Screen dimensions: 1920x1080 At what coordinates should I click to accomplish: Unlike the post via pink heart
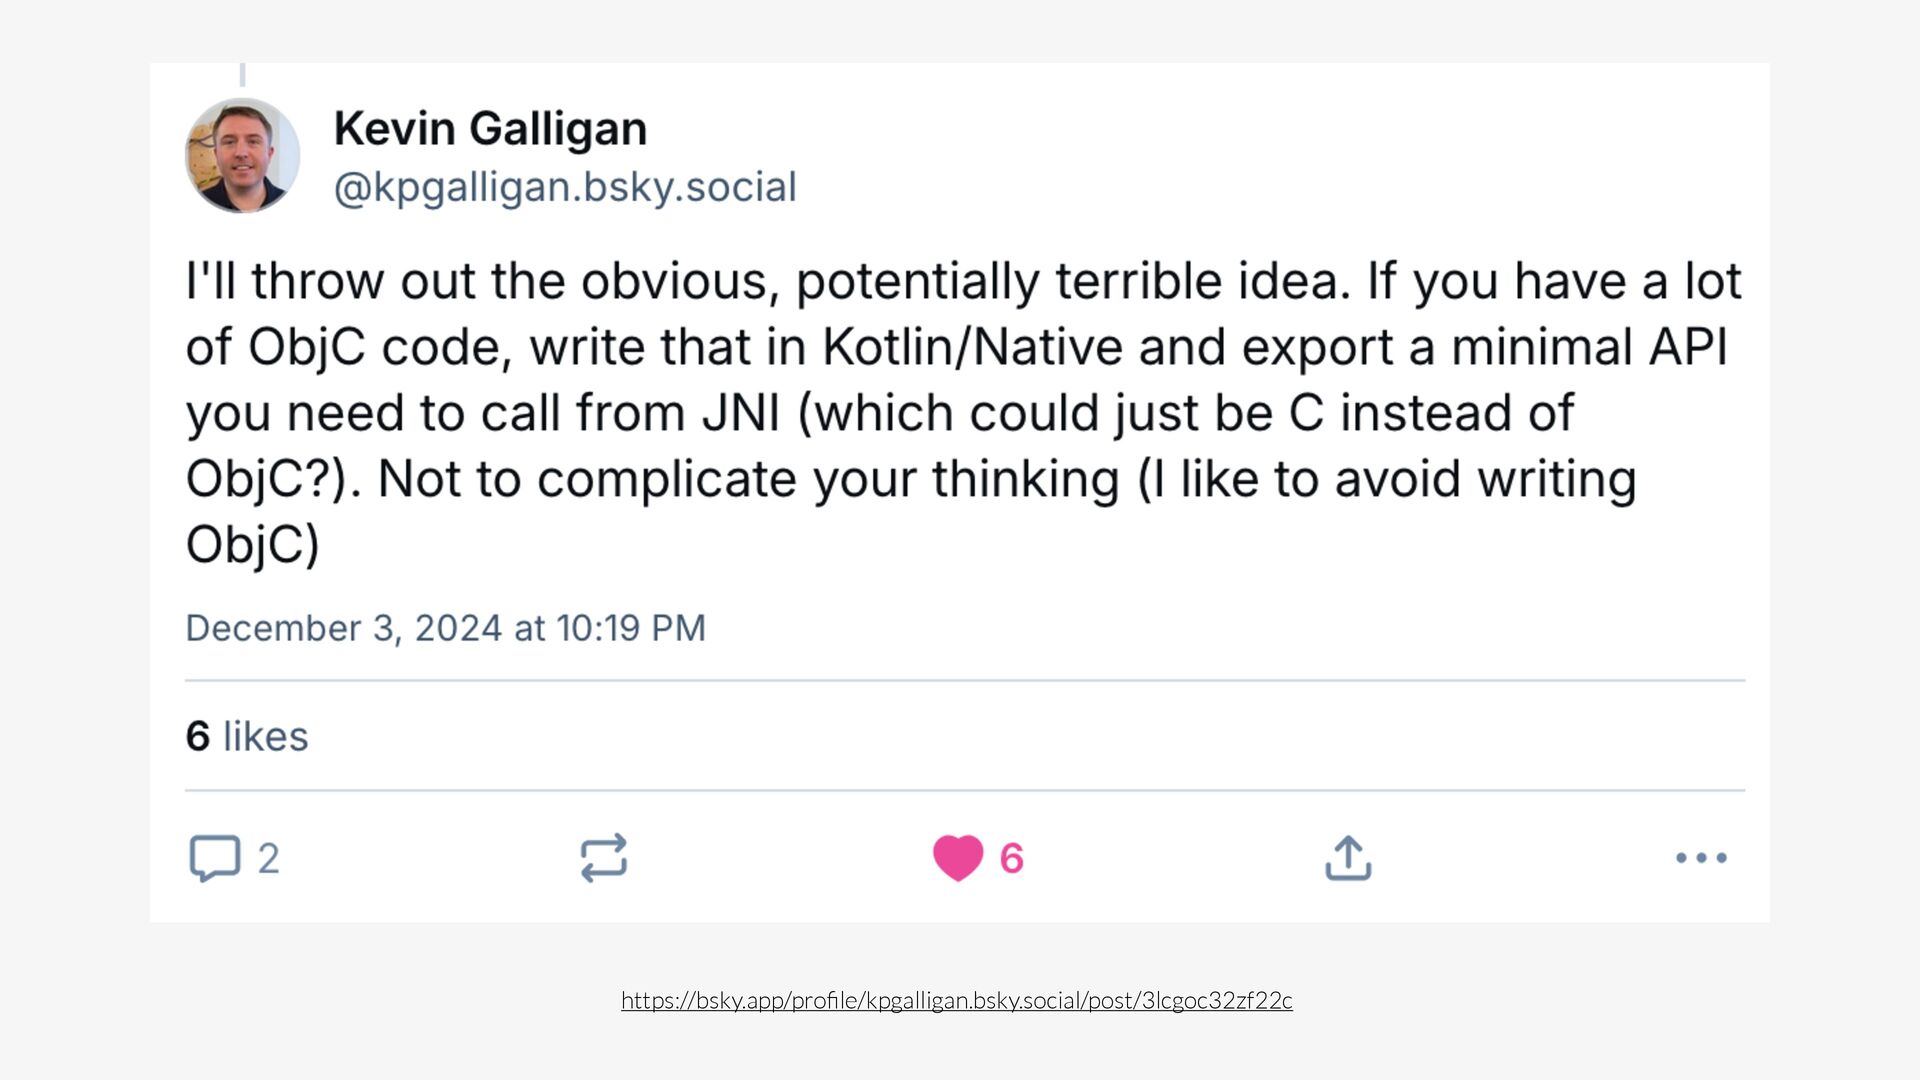coord(957,858)
